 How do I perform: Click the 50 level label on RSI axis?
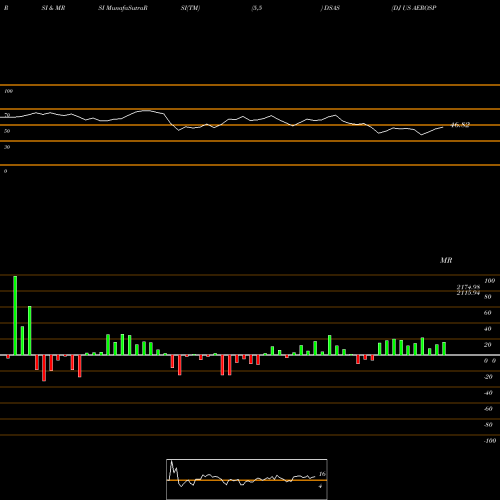(7, 131)
